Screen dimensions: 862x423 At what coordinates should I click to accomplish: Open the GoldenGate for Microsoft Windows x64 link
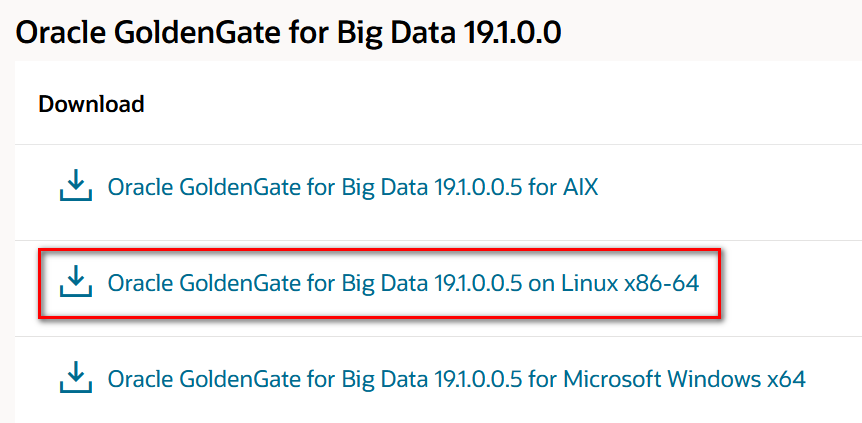tap(456, 379)
